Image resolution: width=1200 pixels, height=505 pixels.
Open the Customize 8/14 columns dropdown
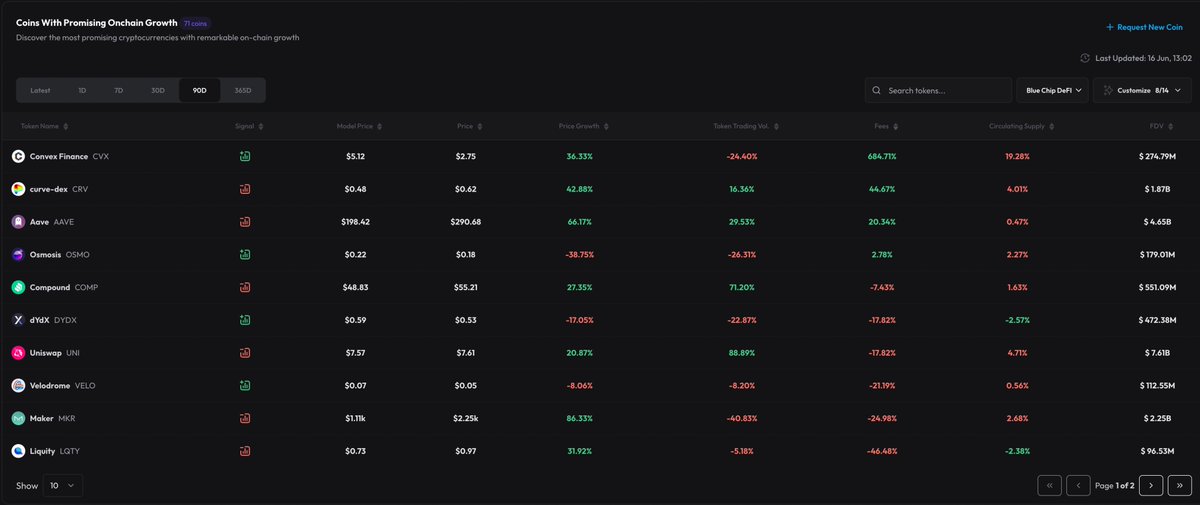[x=1142, y=90]
